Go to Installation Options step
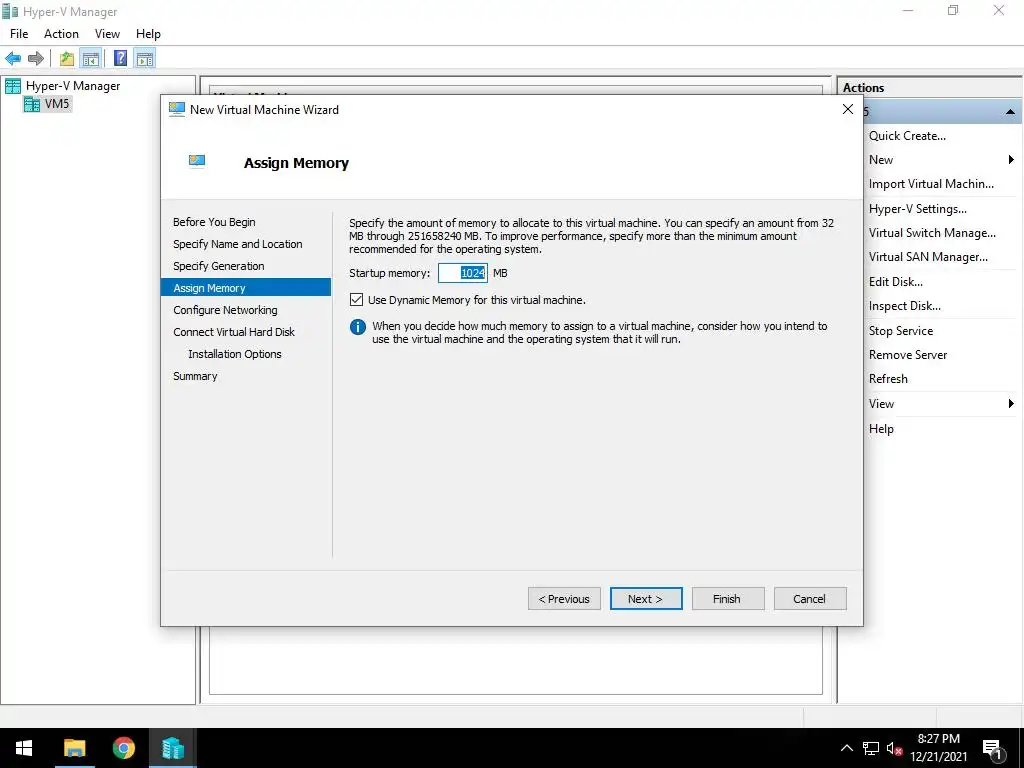The image size is (1024, 768). tap(235, 354)
